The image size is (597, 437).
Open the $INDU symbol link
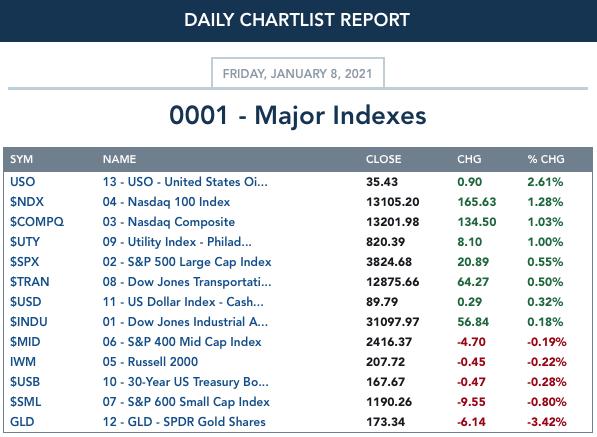tap(29, 322)
